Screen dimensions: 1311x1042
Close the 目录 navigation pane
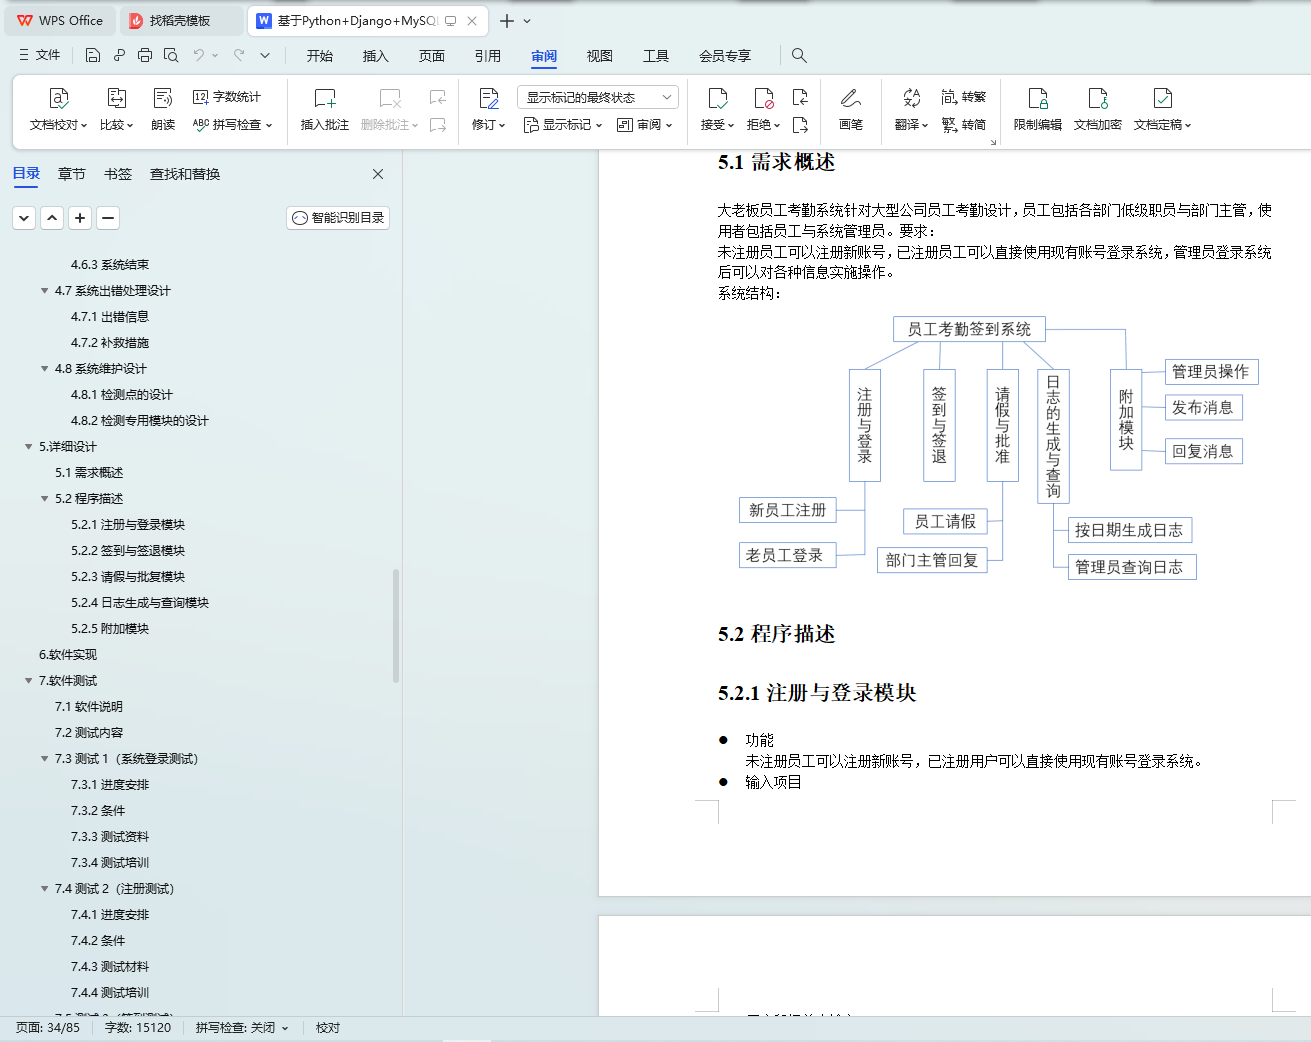[378, 174]
